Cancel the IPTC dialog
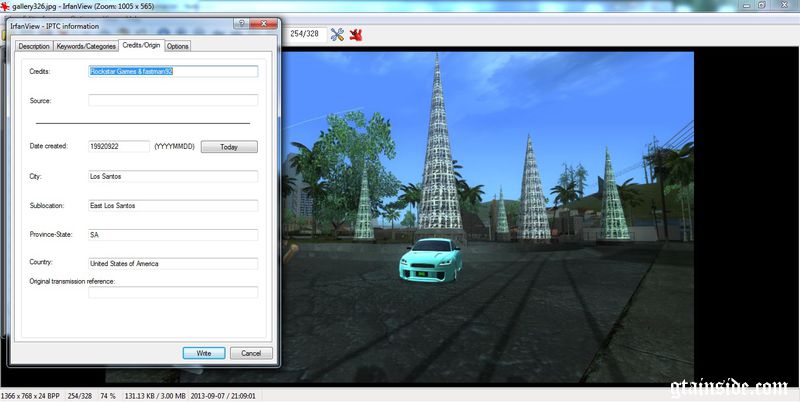Viewport: 800px width, 402px height. point(251,353)
